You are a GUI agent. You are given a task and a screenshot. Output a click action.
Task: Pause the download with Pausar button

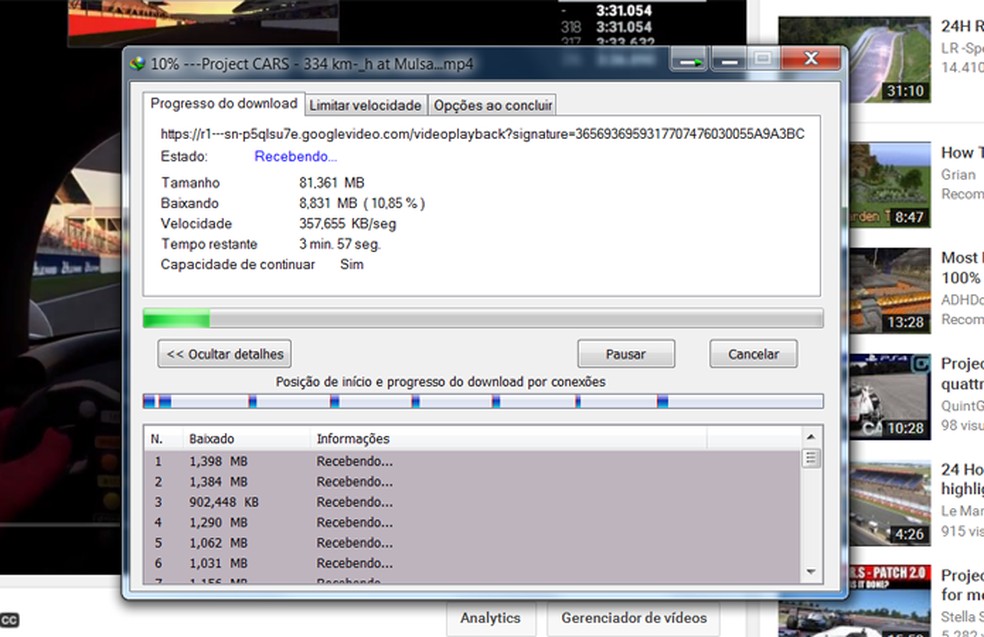click(626, 354)
